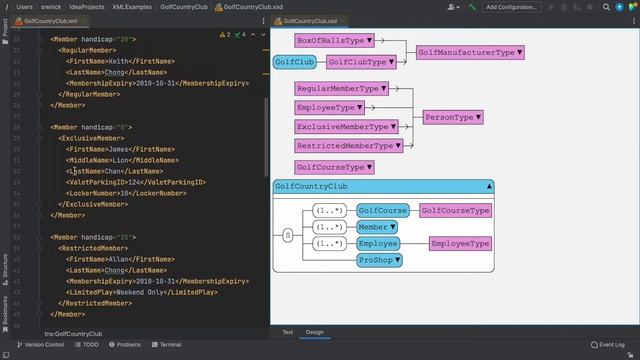
Task: Close the GolfCountryClub.xsd tab
Action: 343,21
